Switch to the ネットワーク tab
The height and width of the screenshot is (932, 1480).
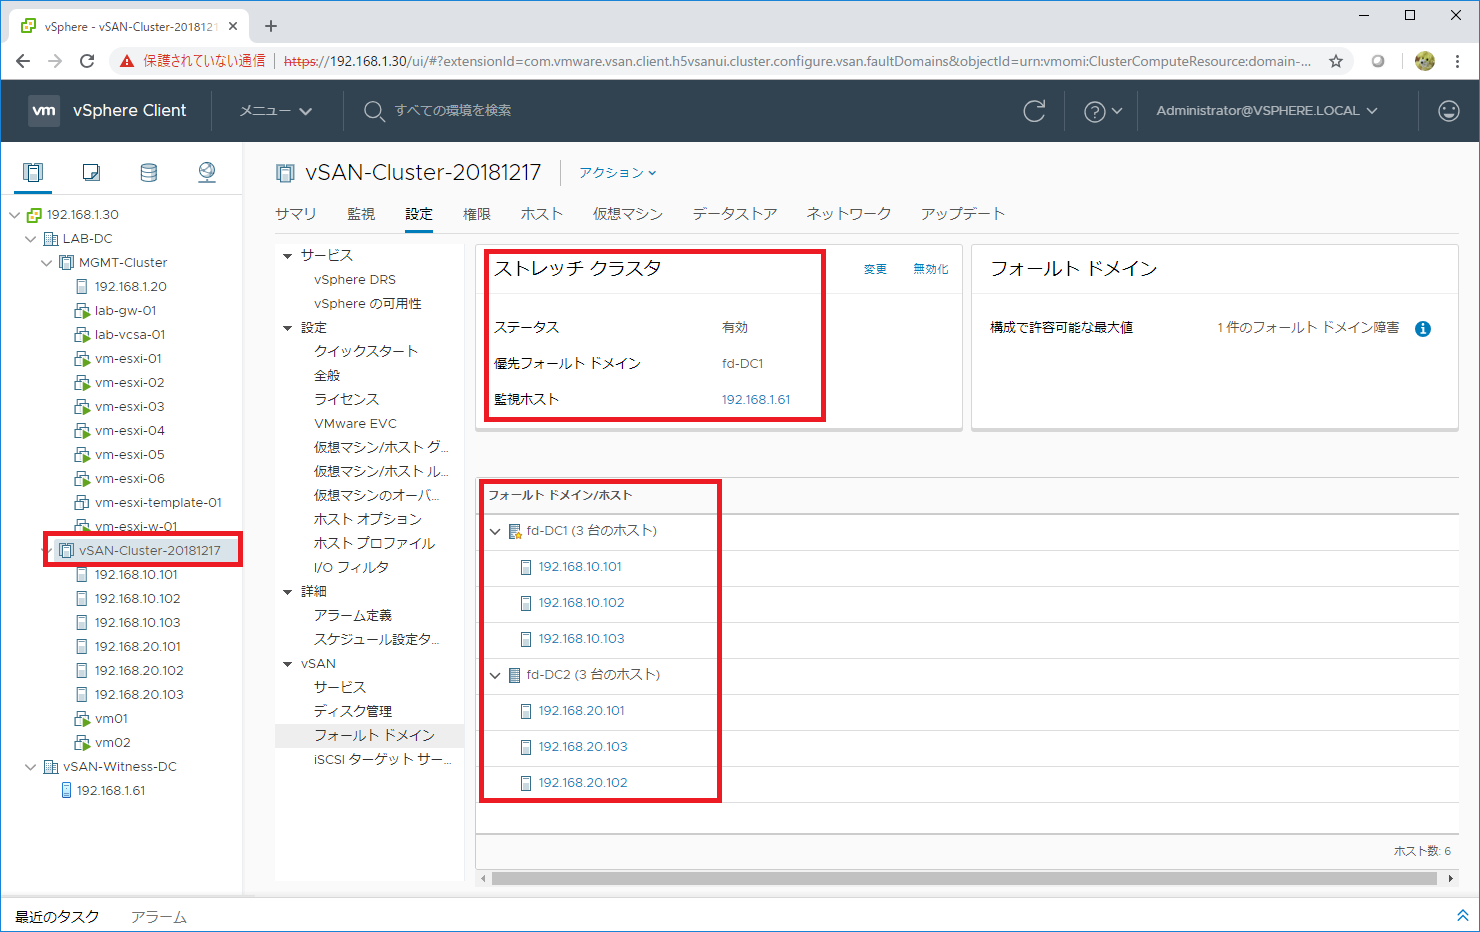(849, 214)
